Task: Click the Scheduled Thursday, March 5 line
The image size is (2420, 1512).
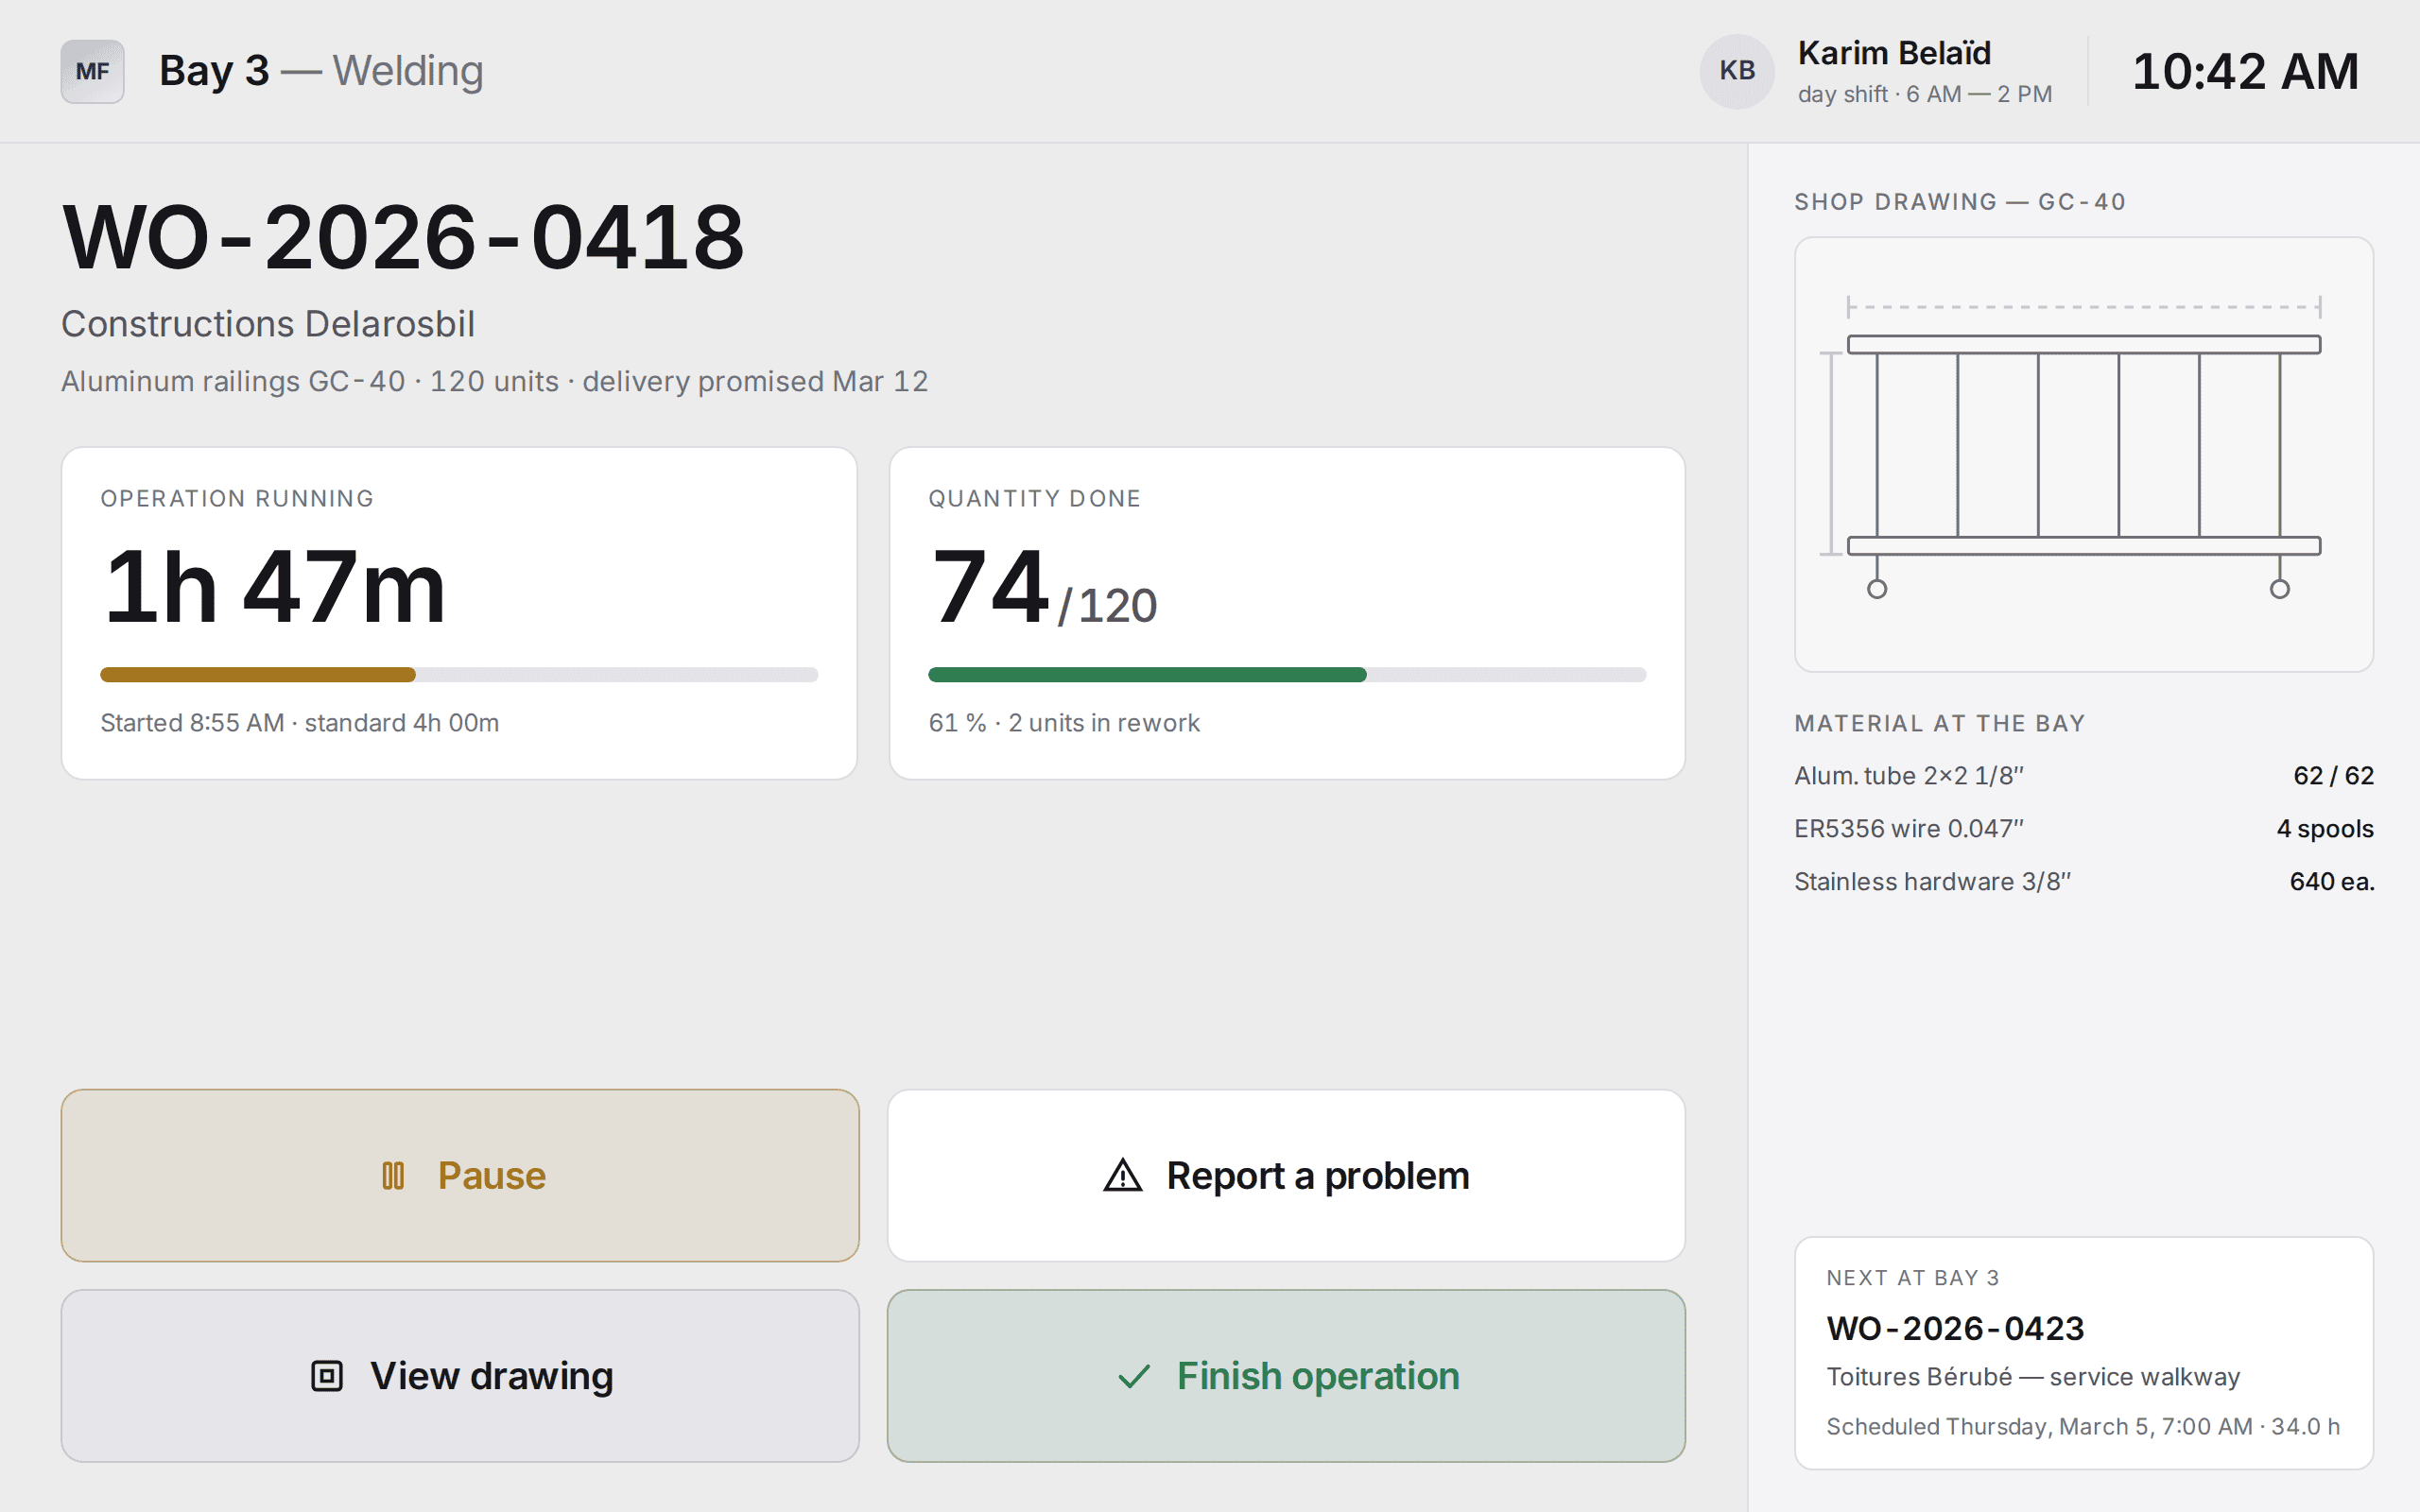Action: tap(2083, 1427)
